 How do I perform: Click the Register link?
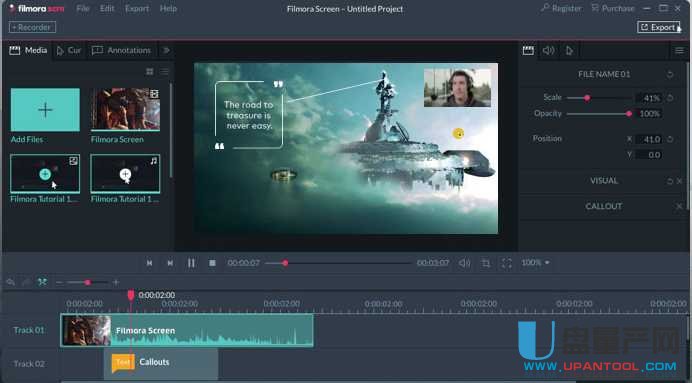pos(561,8)
